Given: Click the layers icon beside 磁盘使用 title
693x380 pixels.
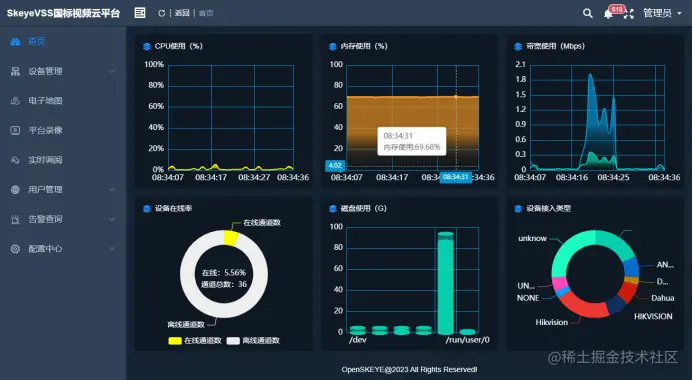Looking at the screenshot, I should [333, 209].
